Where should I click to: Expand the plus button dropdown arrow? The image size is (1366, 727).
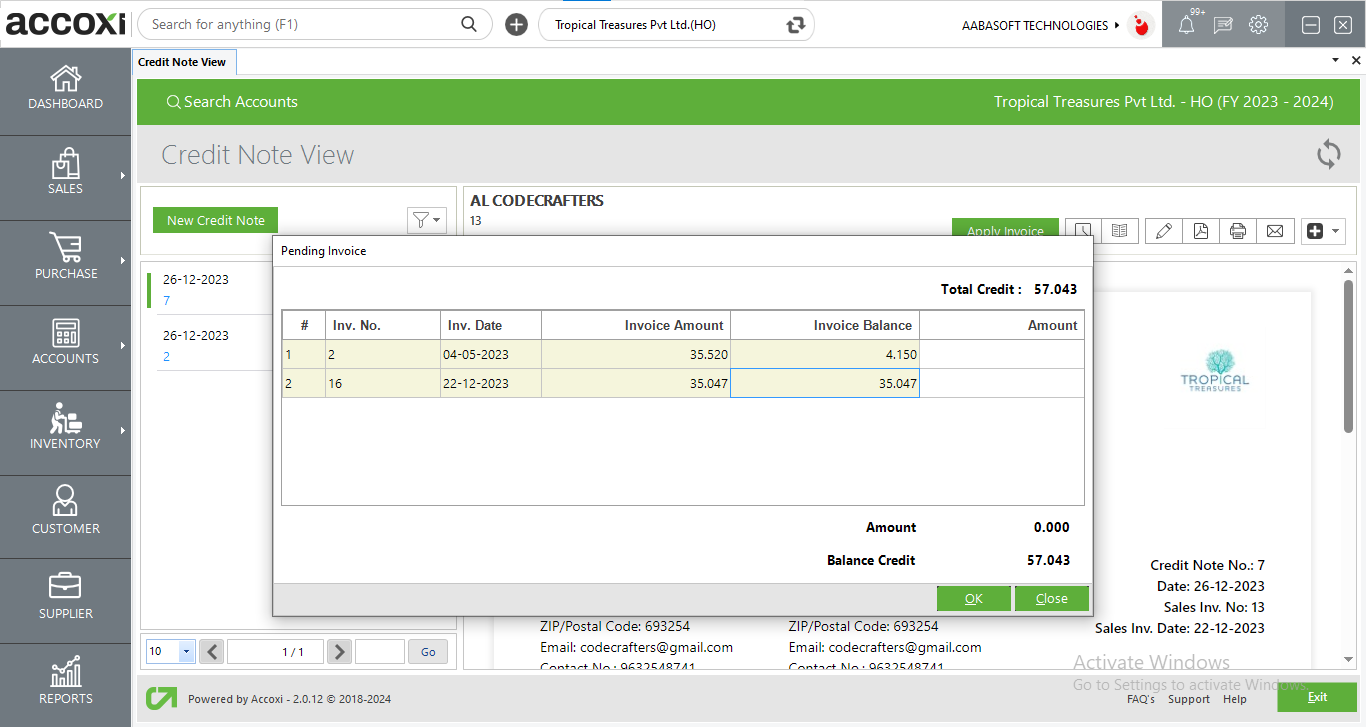[x=1334, y=230]
